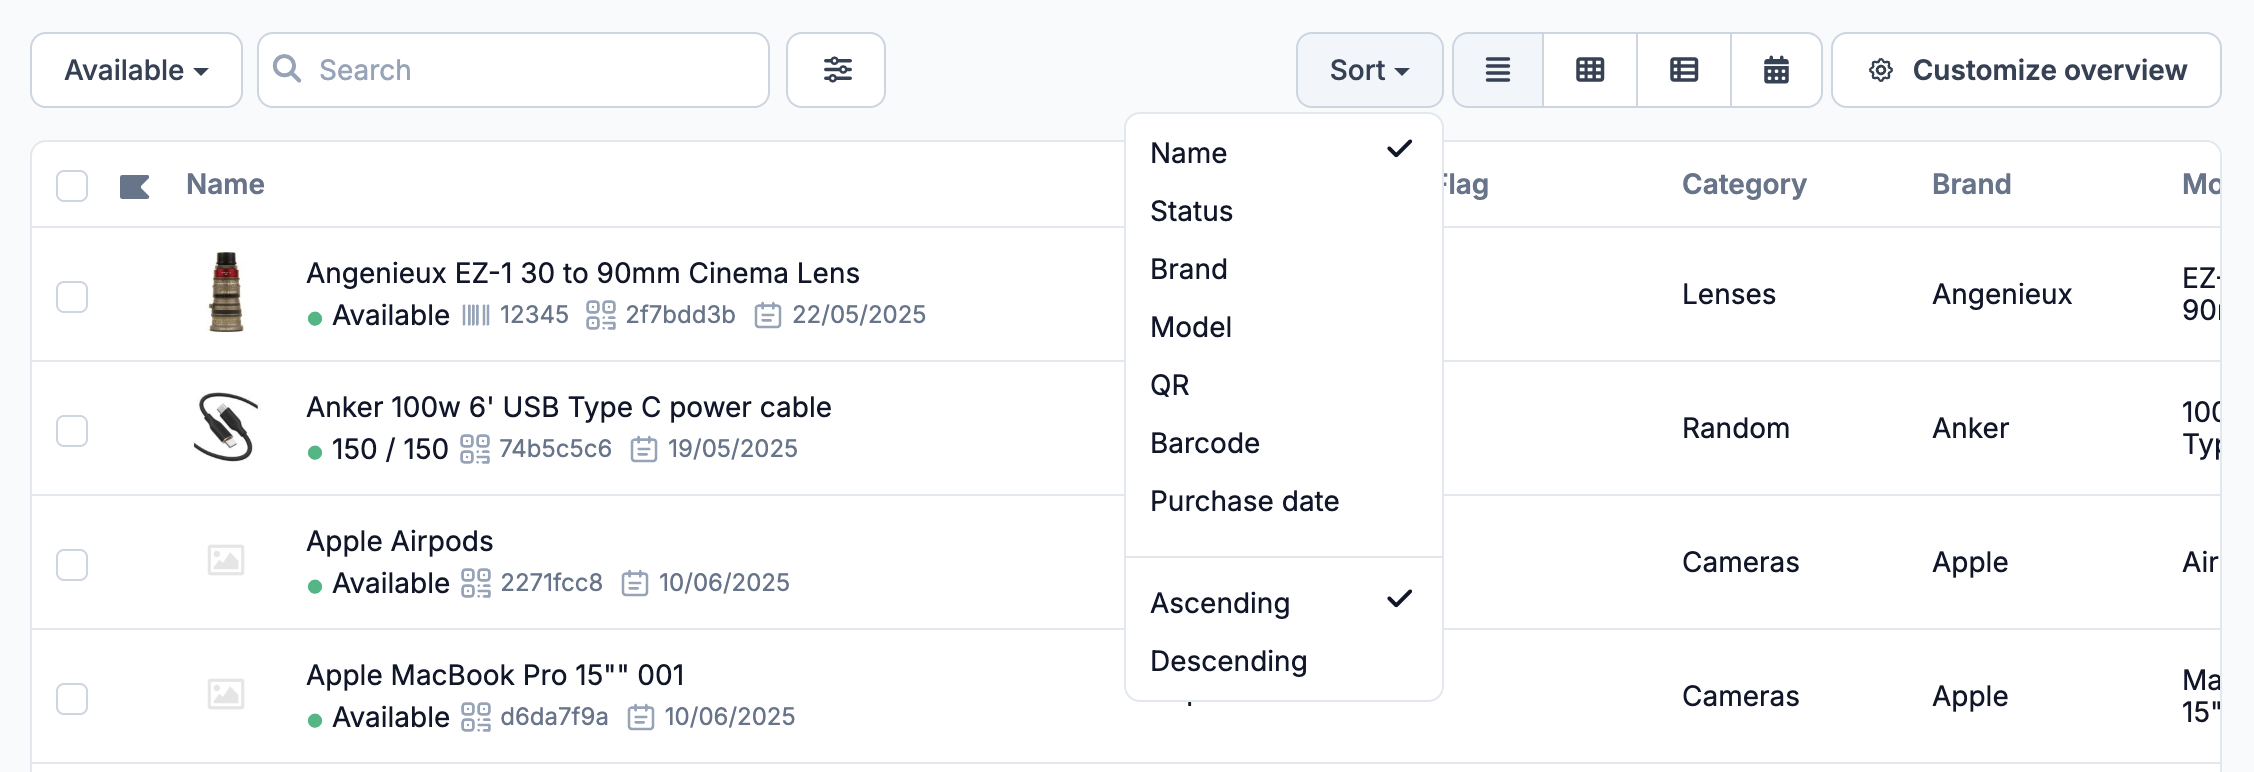The image size is (2254, 772).
Task: Choose Descending sort order
Action: 1283,661
